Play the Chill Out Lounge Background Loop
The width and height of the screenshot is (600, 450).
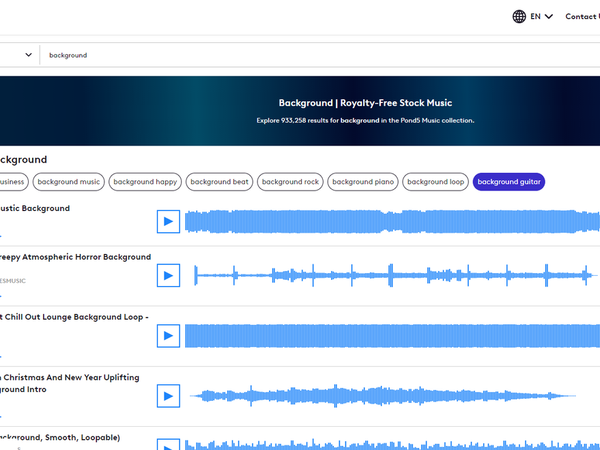168,336
